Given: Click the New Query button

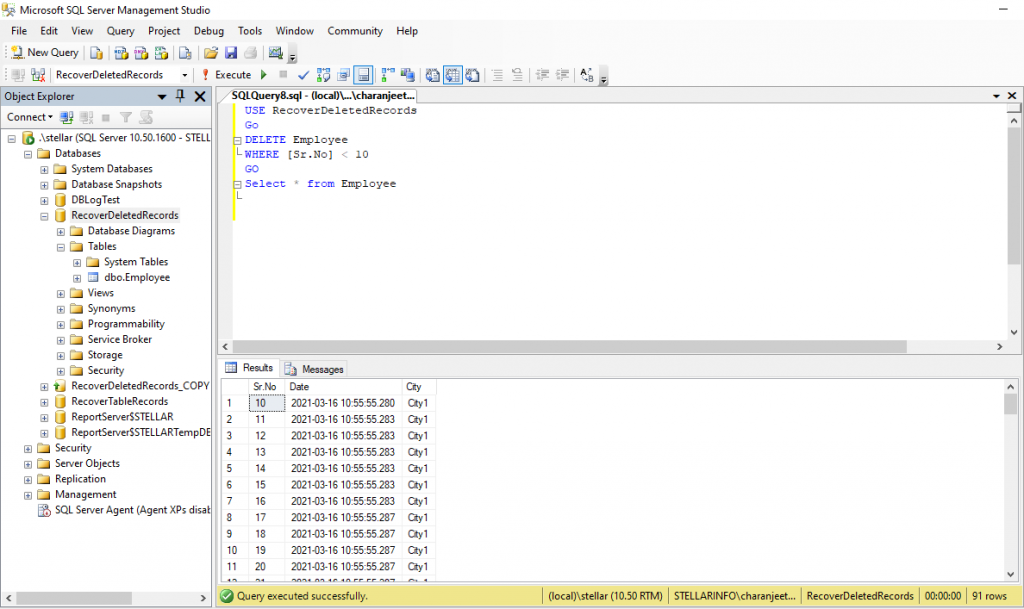Looking at the screenshot, I should [44, 52].
